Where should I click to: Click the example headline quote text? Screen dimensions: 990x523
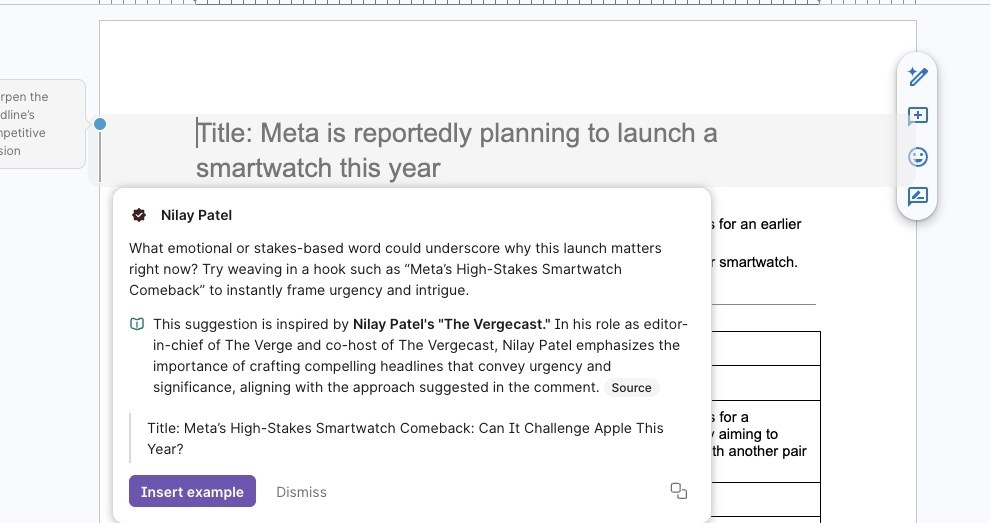click(x=405, y=438)
